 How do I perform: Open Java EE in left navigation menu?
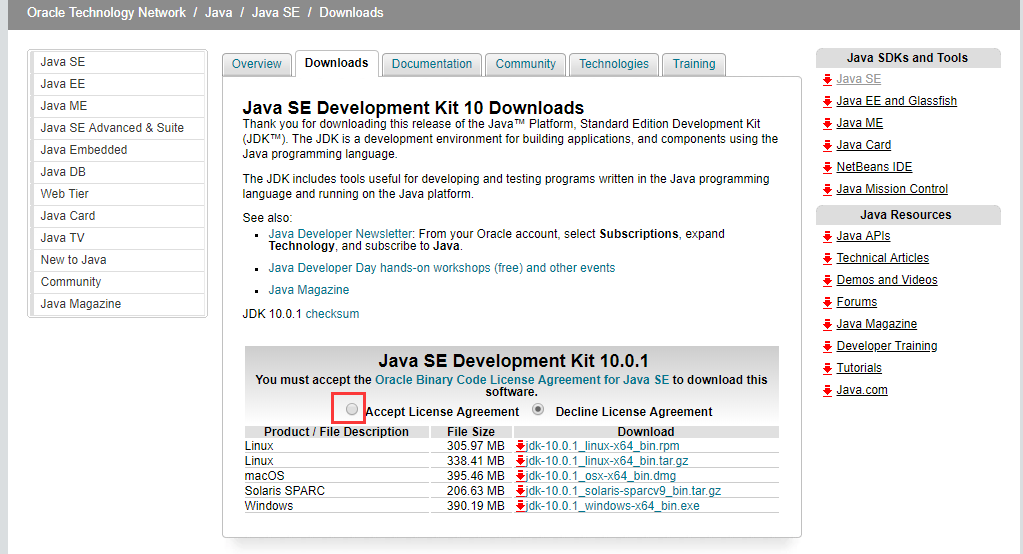coord(118,84)
